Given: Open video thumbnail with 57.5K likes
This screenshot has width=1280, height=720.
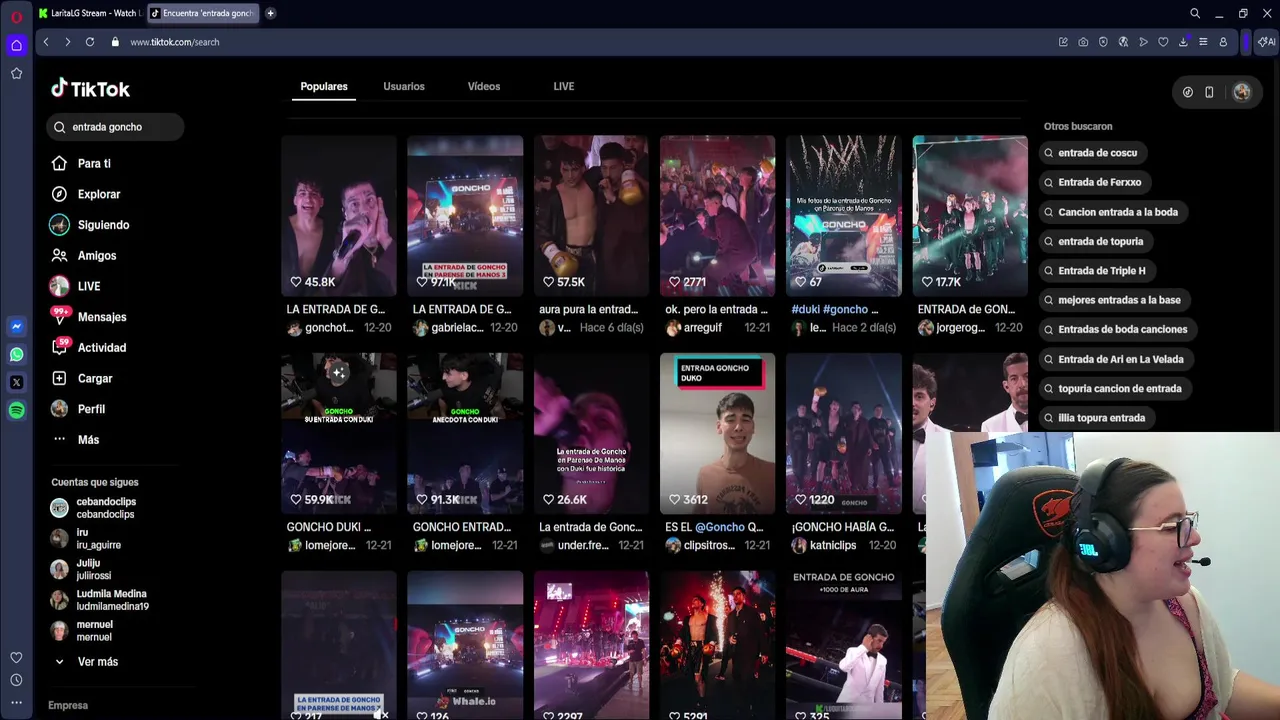Looking at the screenshot, I should (x=591, y=216).
